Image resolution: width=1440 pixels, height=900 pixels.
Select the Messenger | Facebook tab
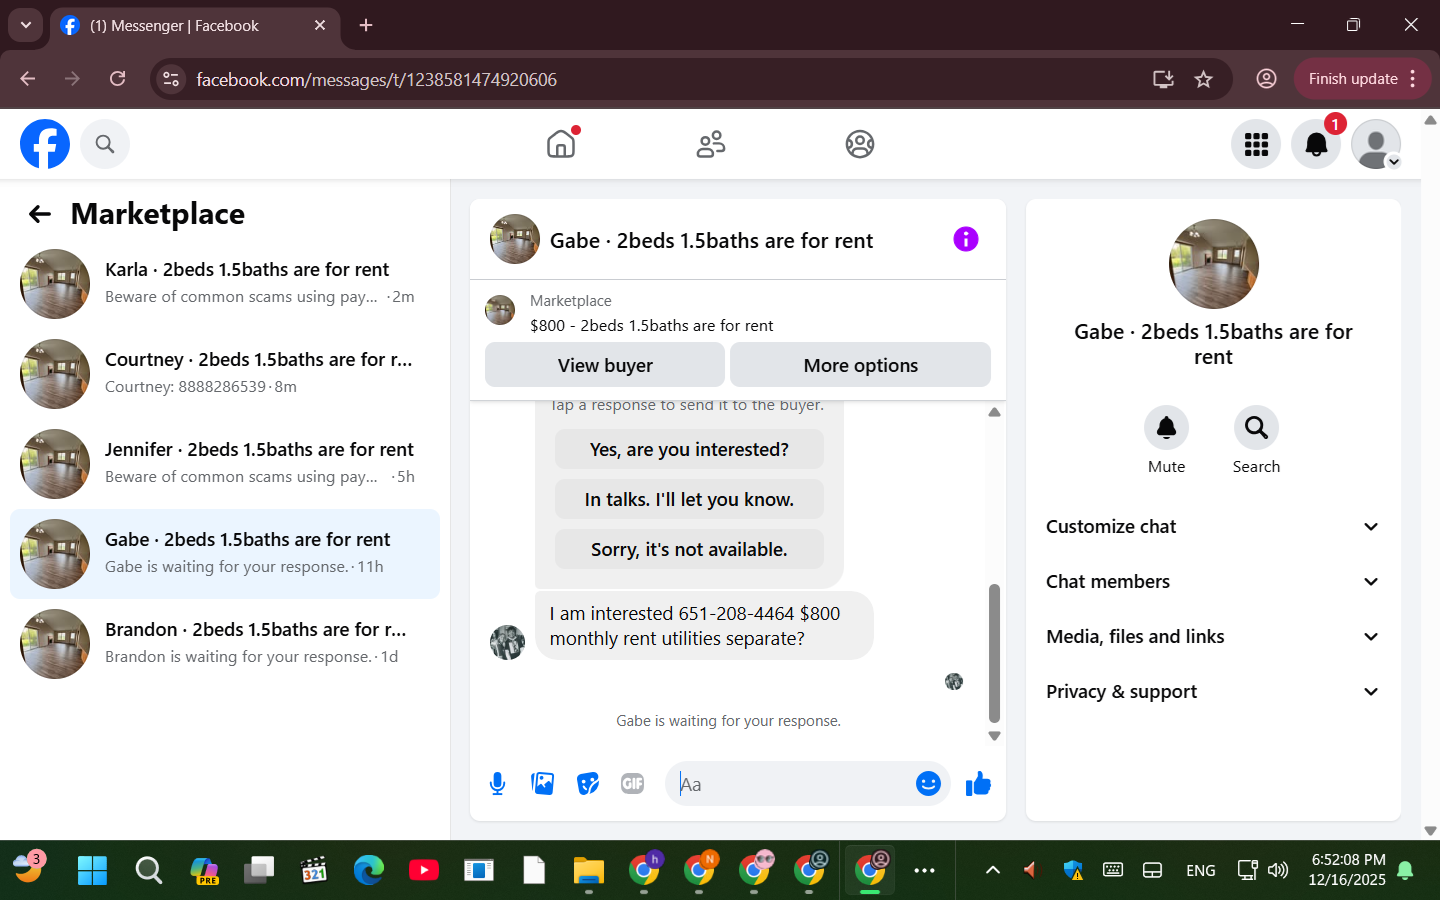tap(195, 26)
